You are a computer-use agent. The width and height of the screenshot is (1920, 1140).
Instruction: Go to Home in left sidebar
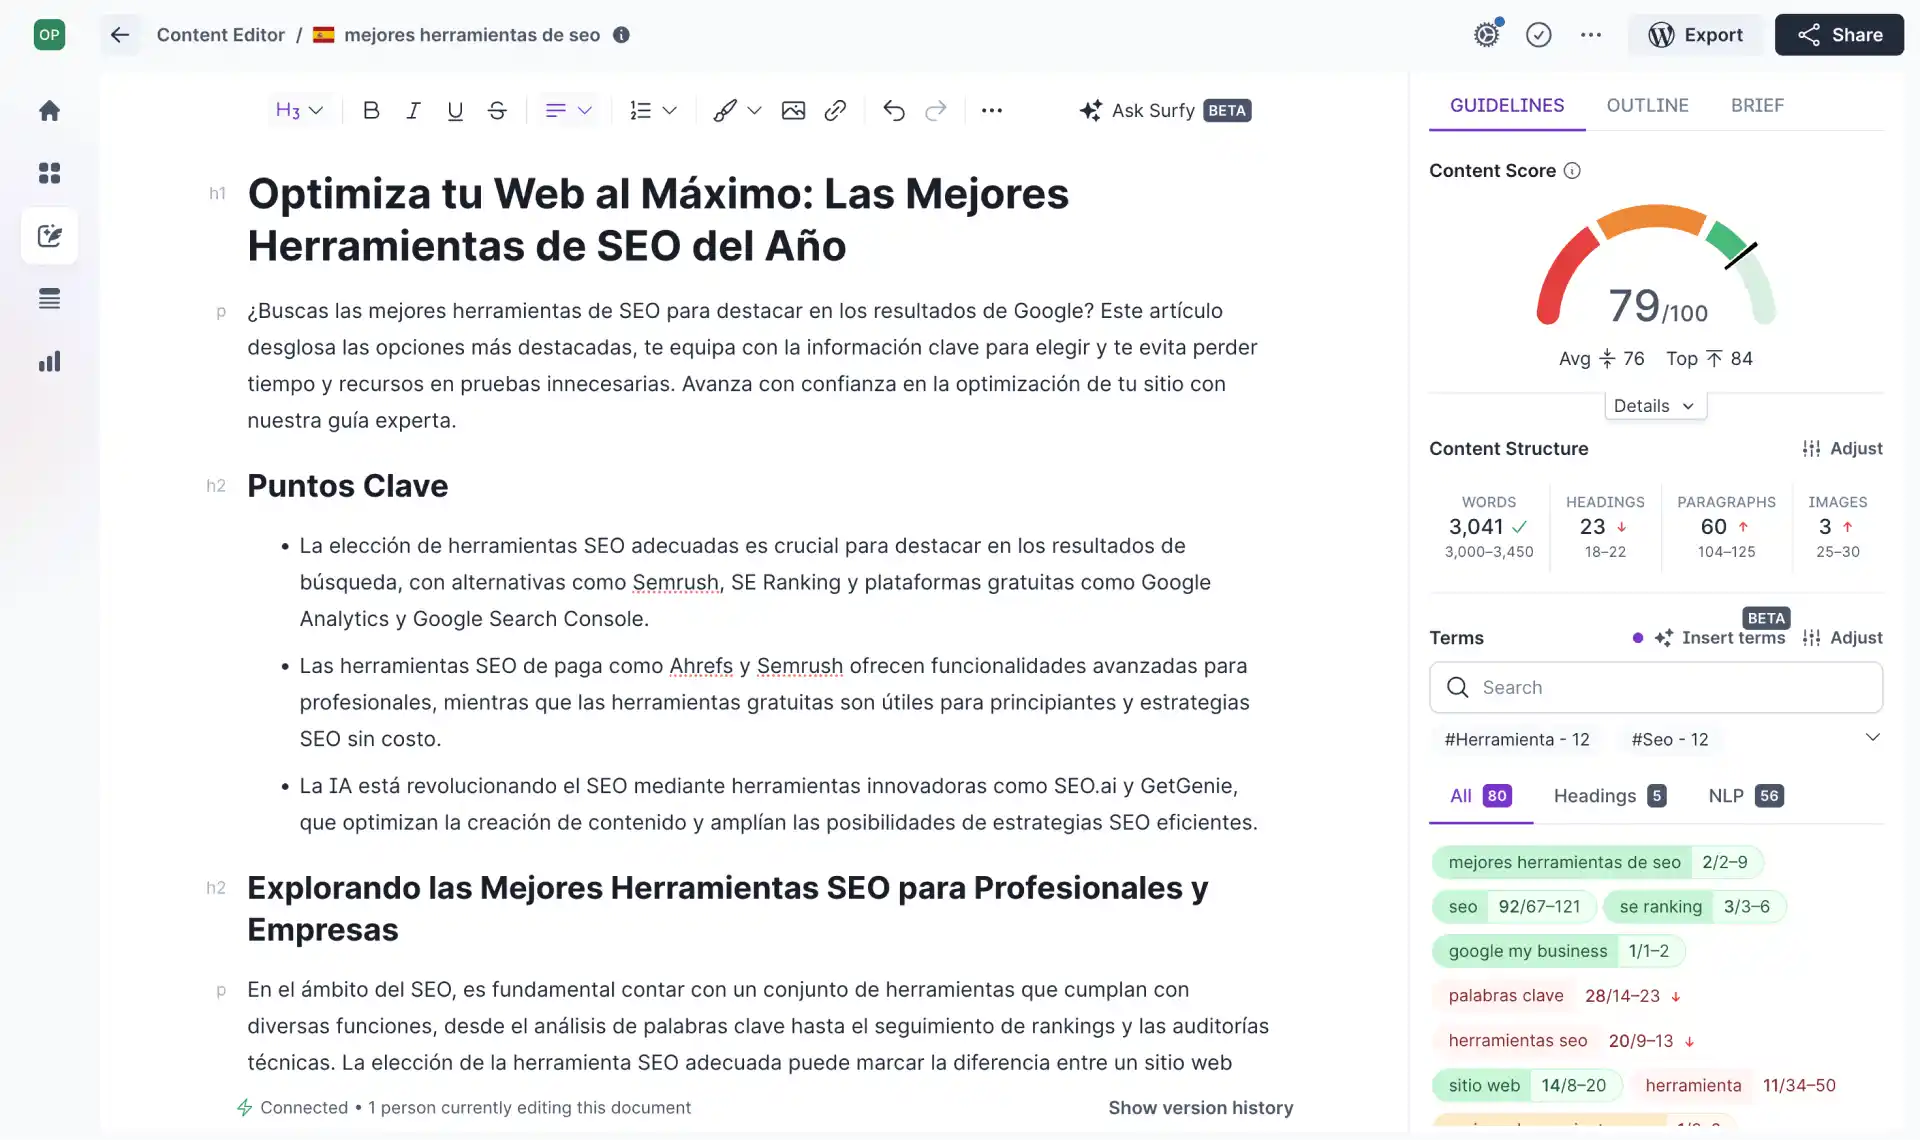click(x=49, y=110)
